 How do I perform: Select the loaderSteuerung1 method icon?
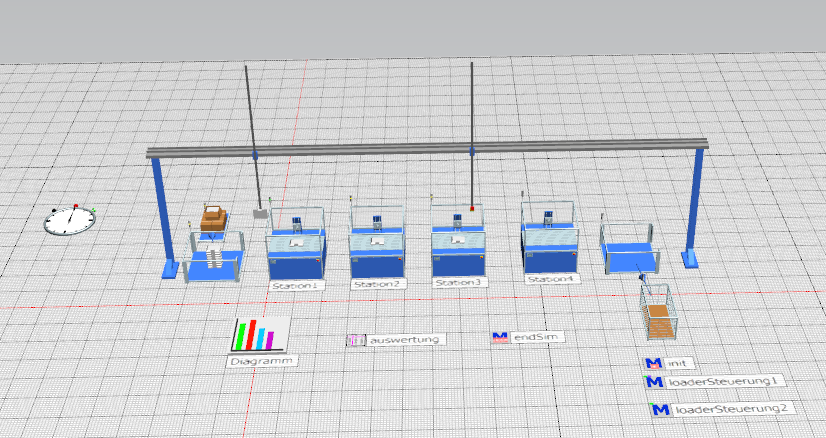click(x=655, y=381)
